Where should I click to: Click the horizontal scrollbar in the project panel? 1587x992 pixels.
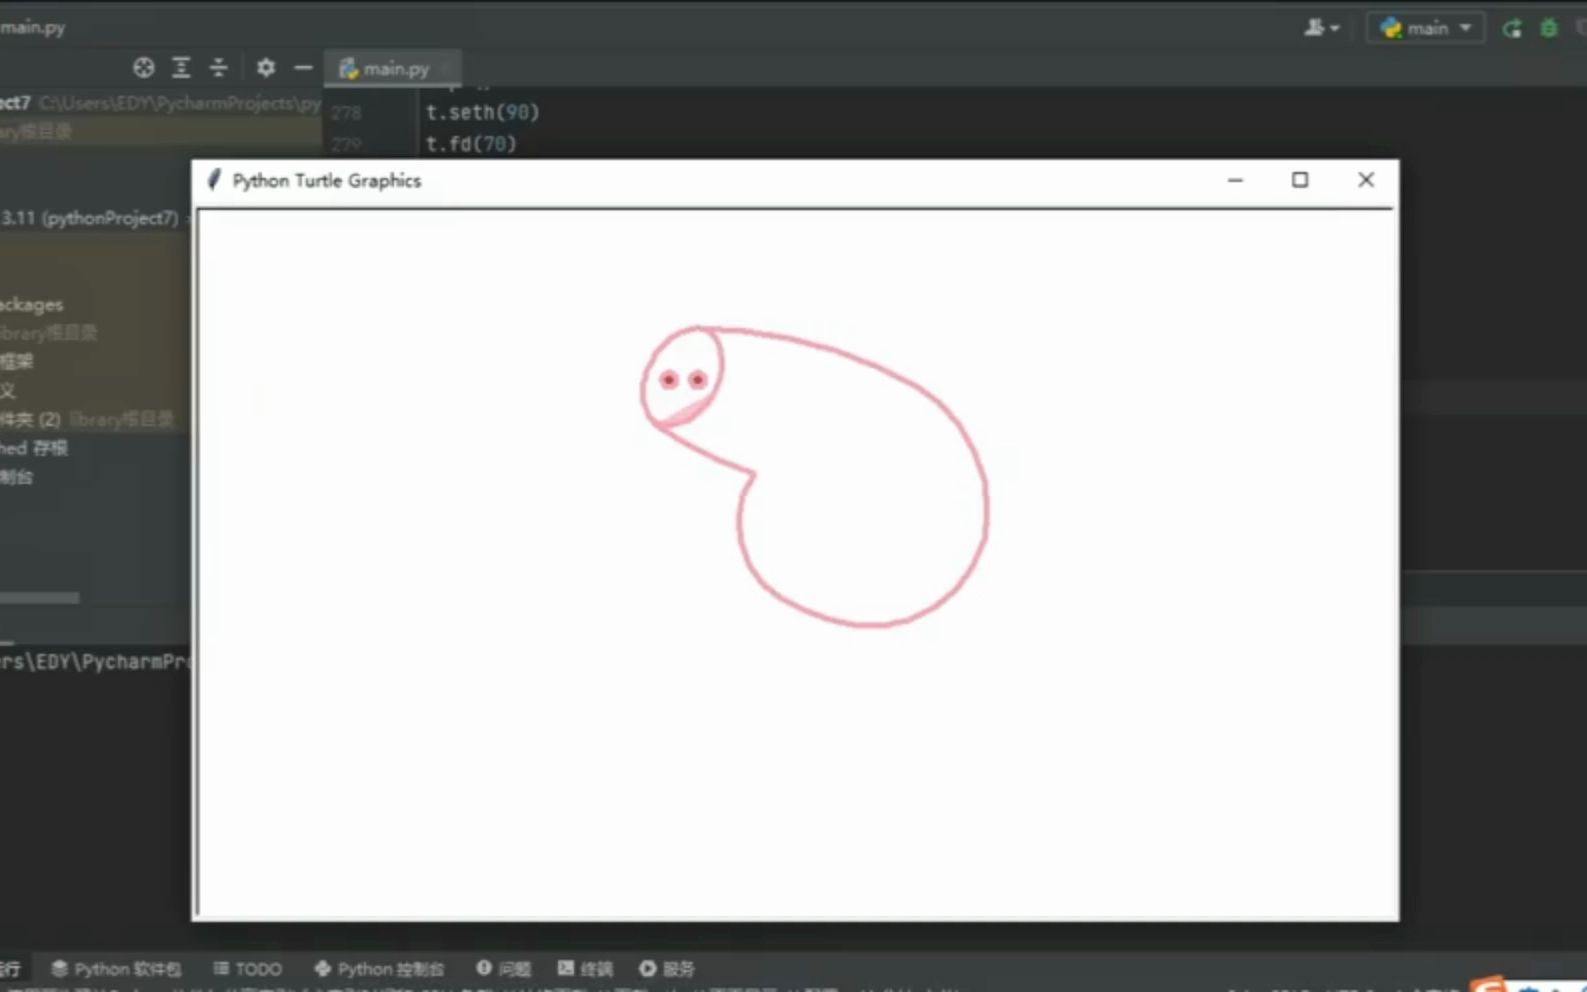point(39,598)
